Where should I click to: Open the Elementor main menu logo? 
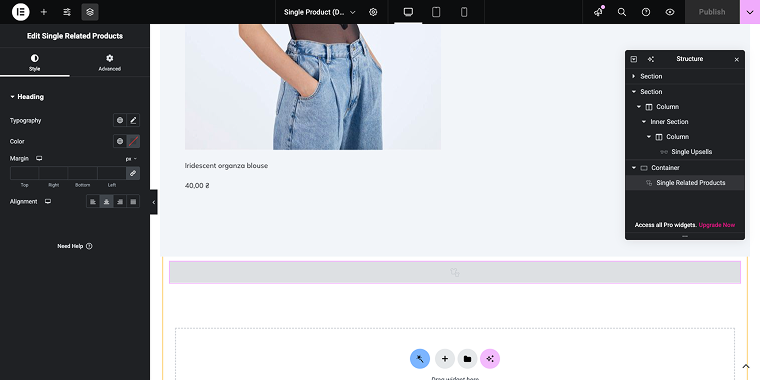(20, 12)
